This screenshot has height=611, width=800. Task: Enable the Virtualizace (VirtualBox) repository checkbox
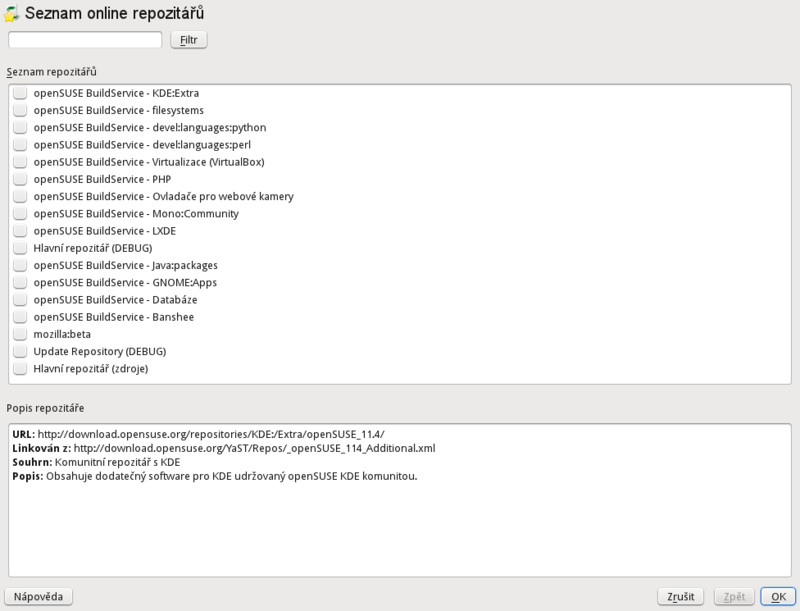click(x=20, y=162)
